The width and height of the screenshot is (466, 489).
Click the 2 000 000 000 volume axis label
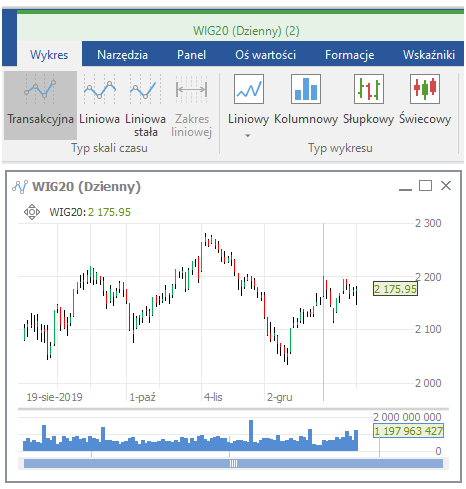[x=407, y=417]
